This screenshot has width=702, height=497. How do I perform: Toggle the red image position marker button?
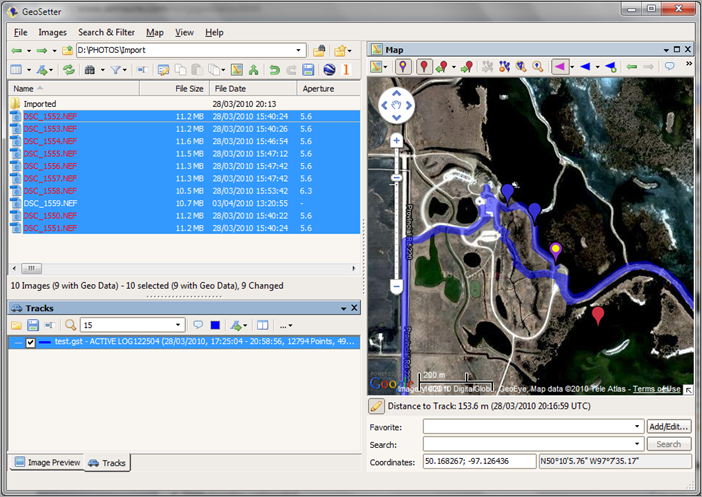(424, 67)
